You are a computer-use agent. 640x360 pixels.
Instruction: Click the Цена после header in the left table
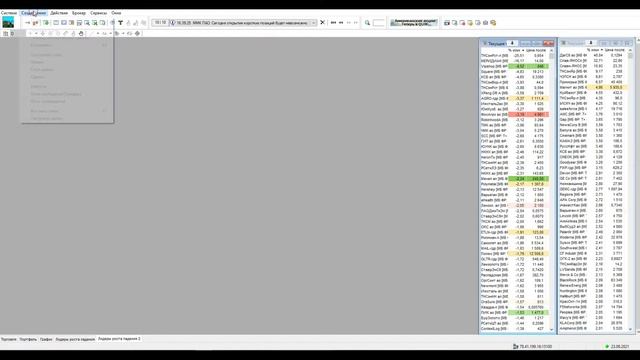click(x=536, y=50)
